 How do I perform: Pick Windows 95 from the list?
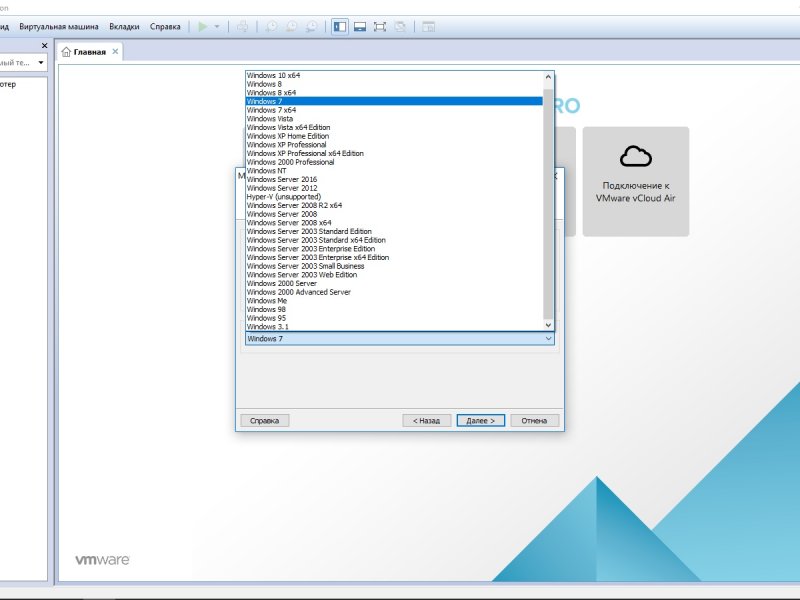point(394,318)
